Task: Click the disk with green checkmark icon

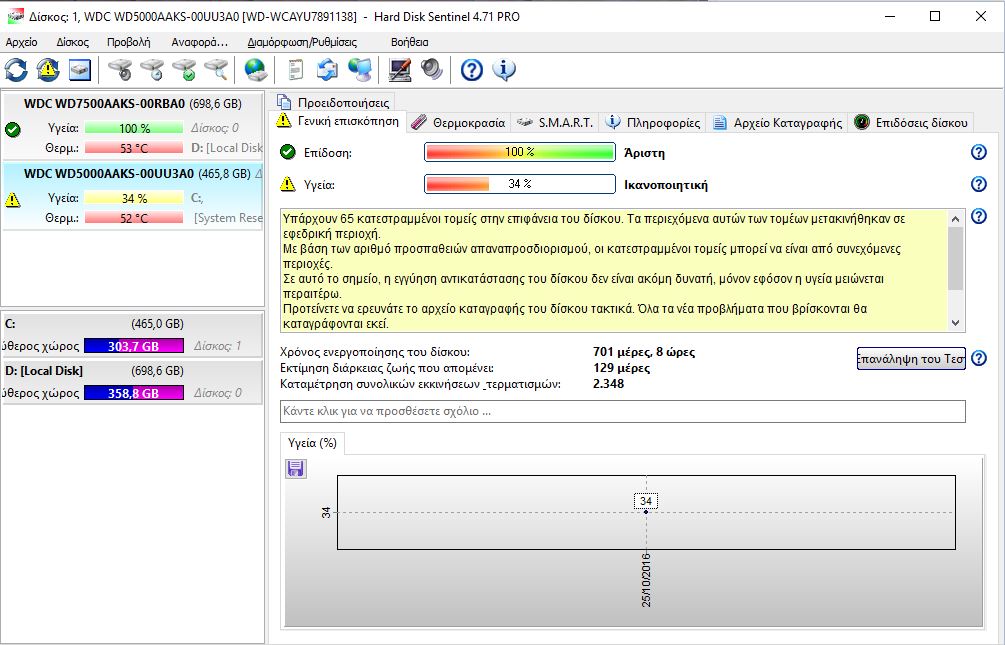Action: pos(184,70)
